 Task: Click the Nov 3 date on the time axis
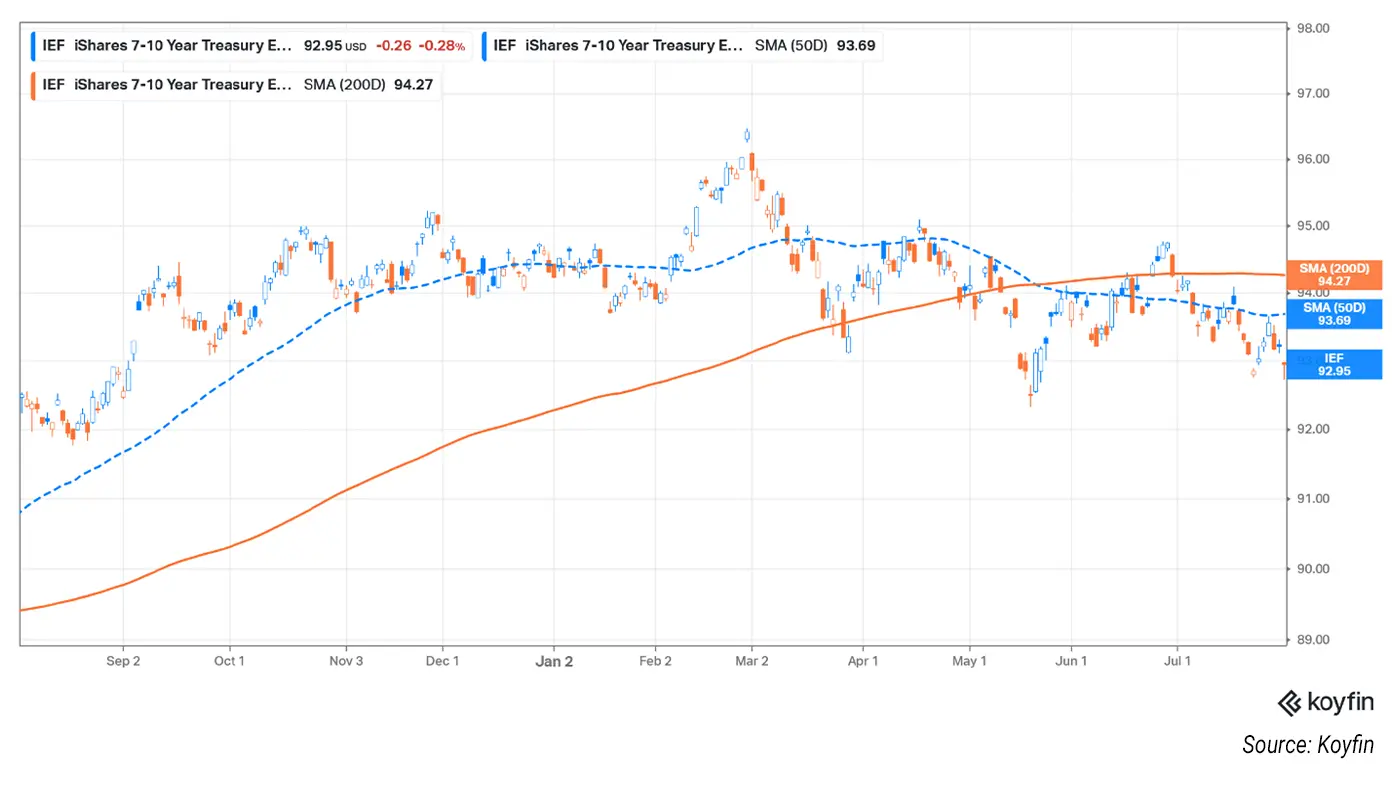click(345, 661)
